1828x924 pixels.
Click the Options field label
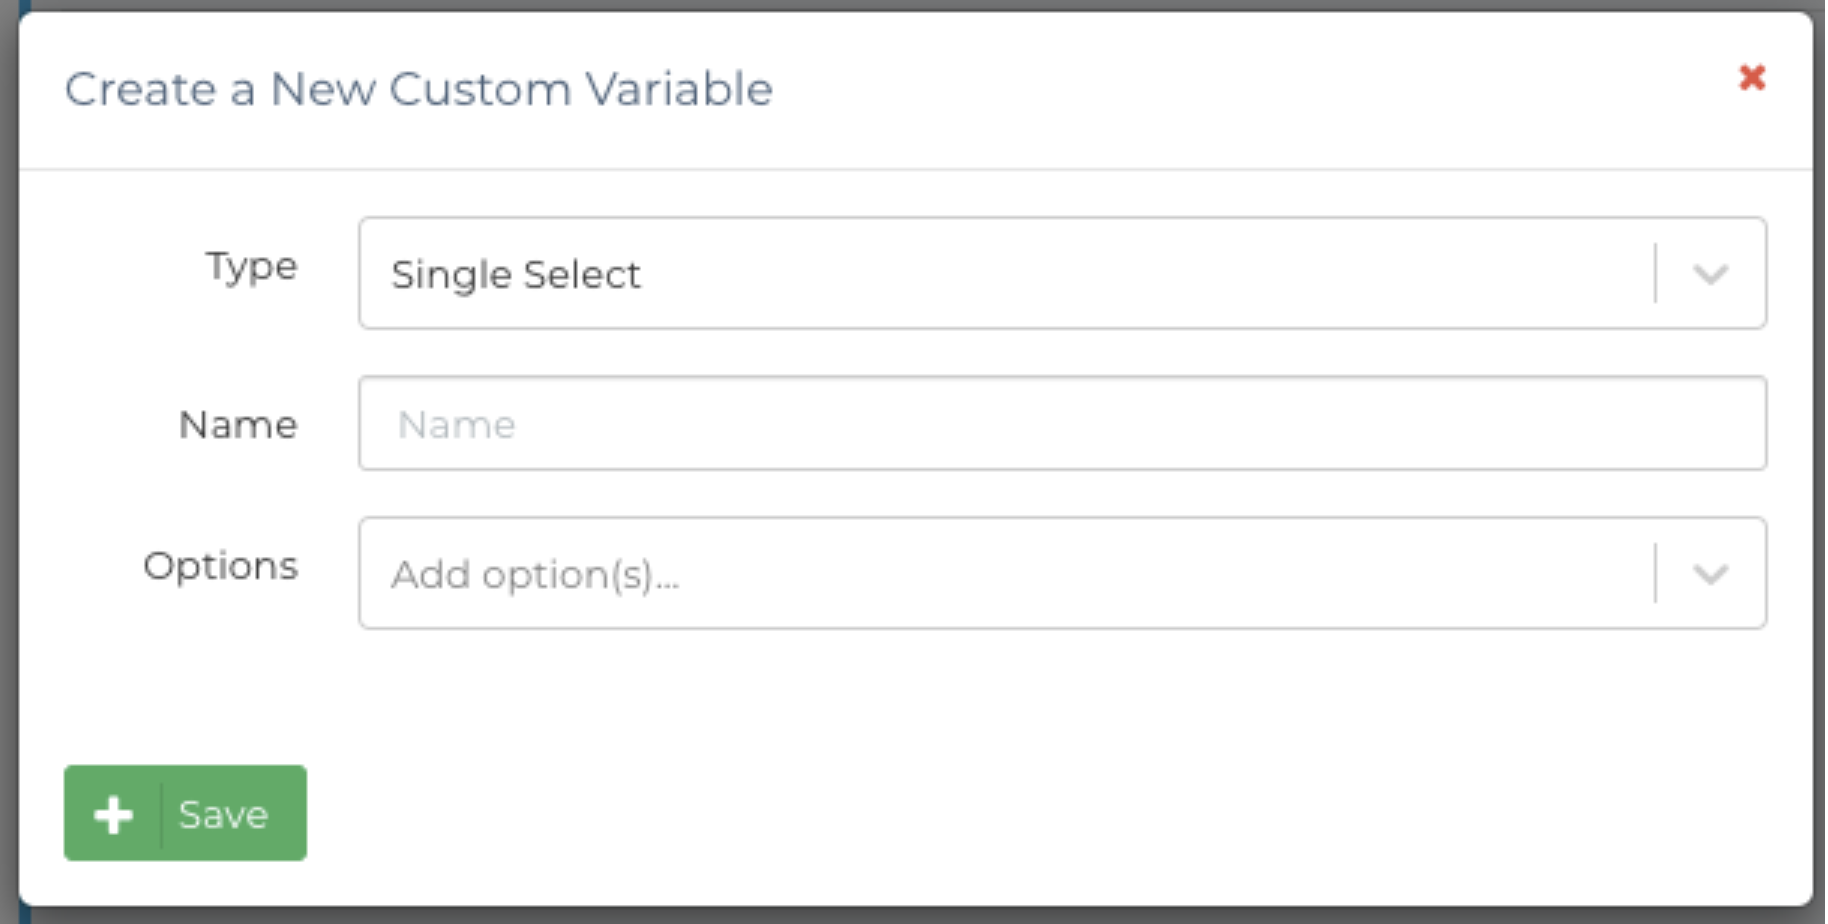click(221, 566)
